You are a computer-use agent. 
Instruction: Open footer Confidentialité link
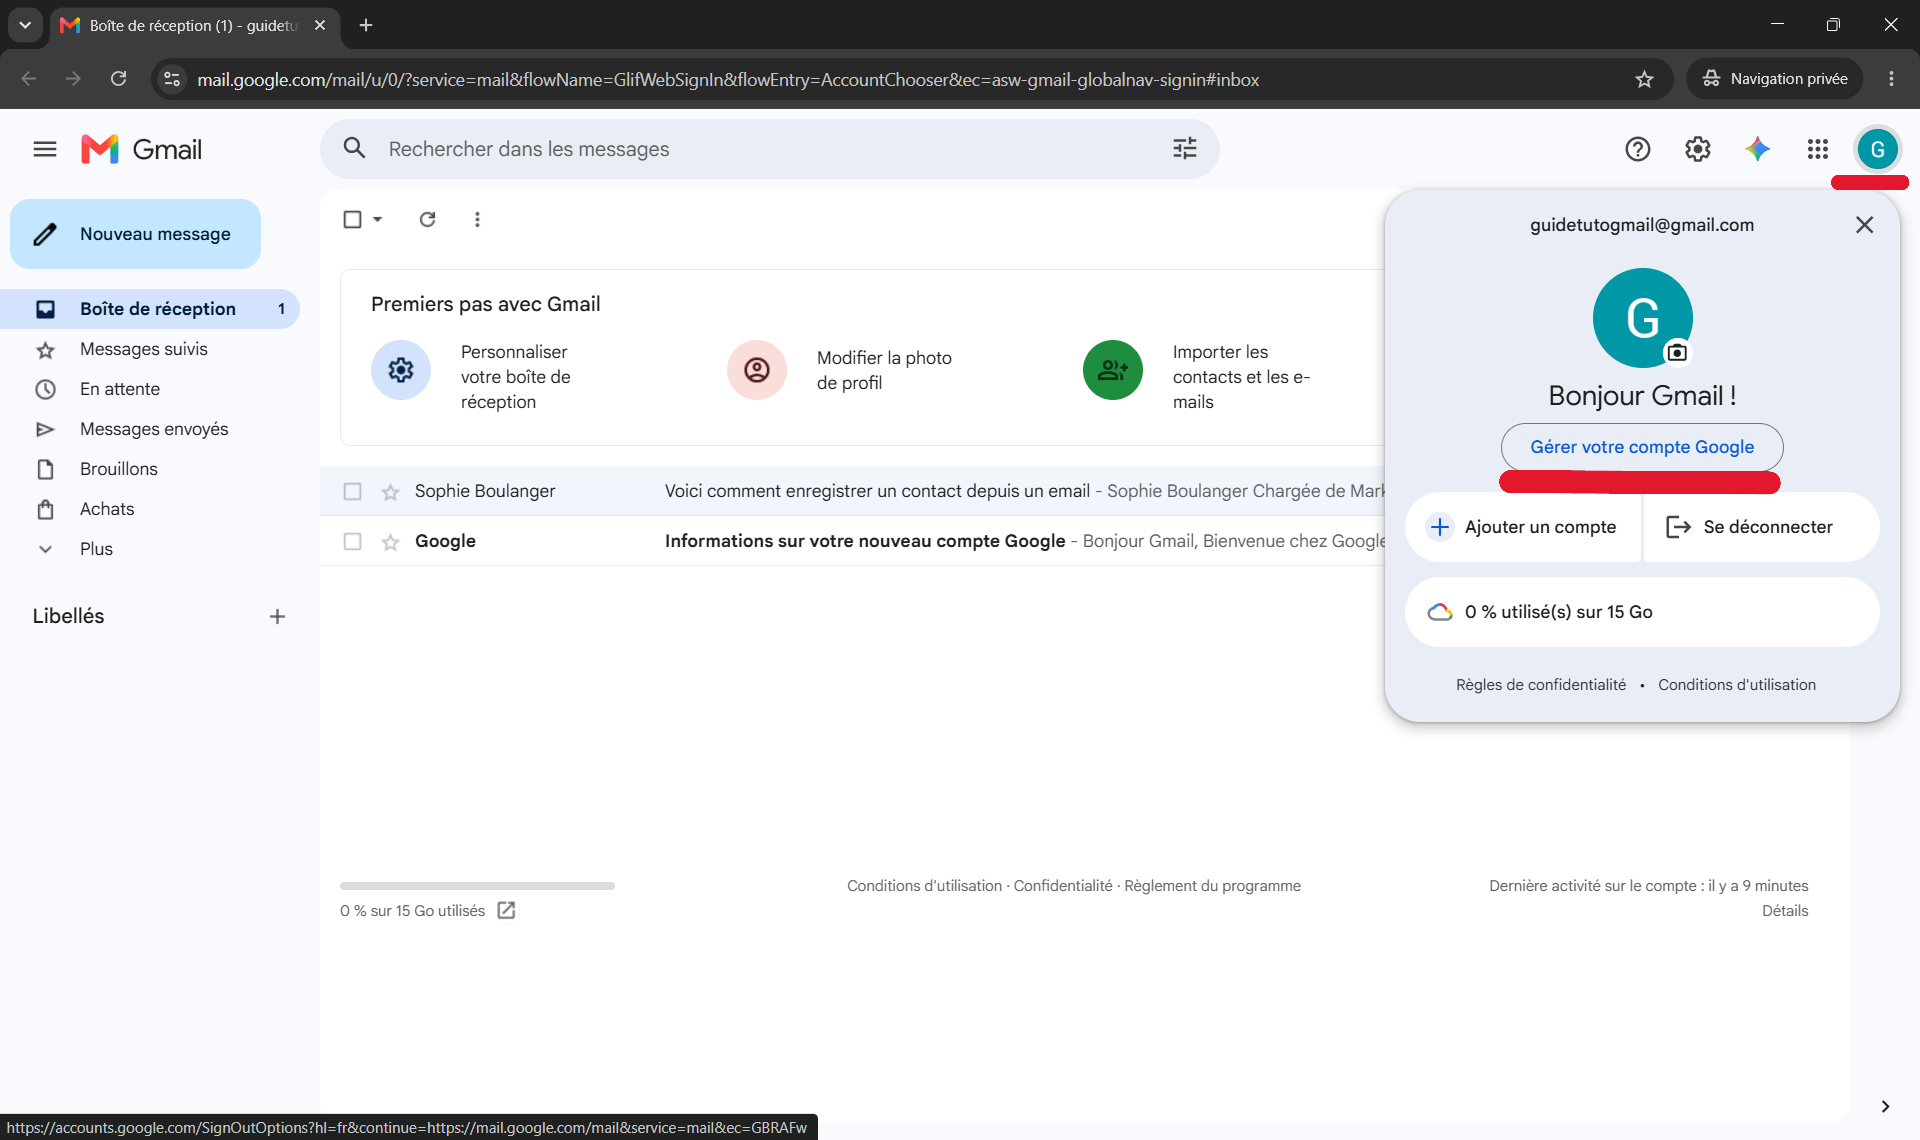tap(1062, 886)
